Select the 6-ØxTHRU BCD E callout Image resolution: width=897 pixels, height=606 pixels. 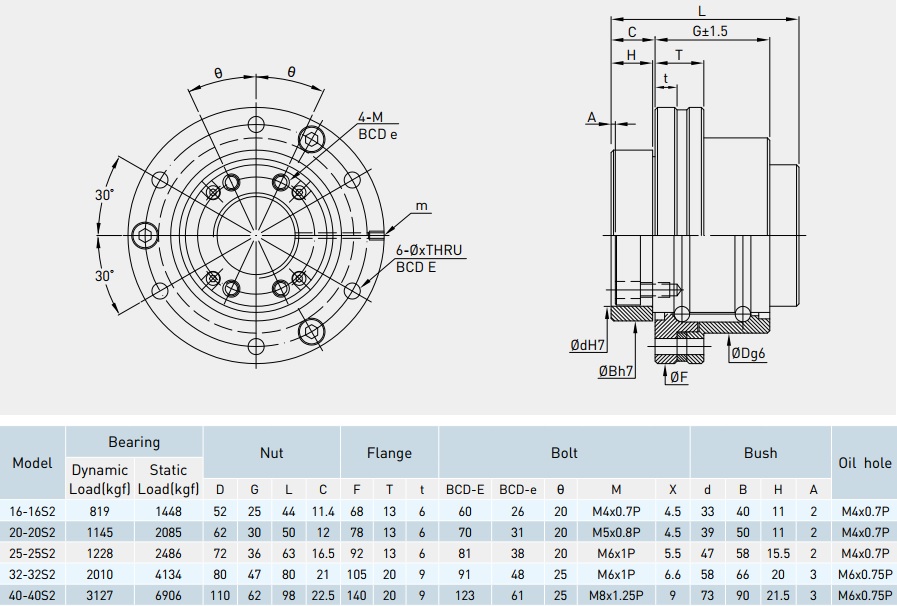pyautogui.click(x=428, y=258)
